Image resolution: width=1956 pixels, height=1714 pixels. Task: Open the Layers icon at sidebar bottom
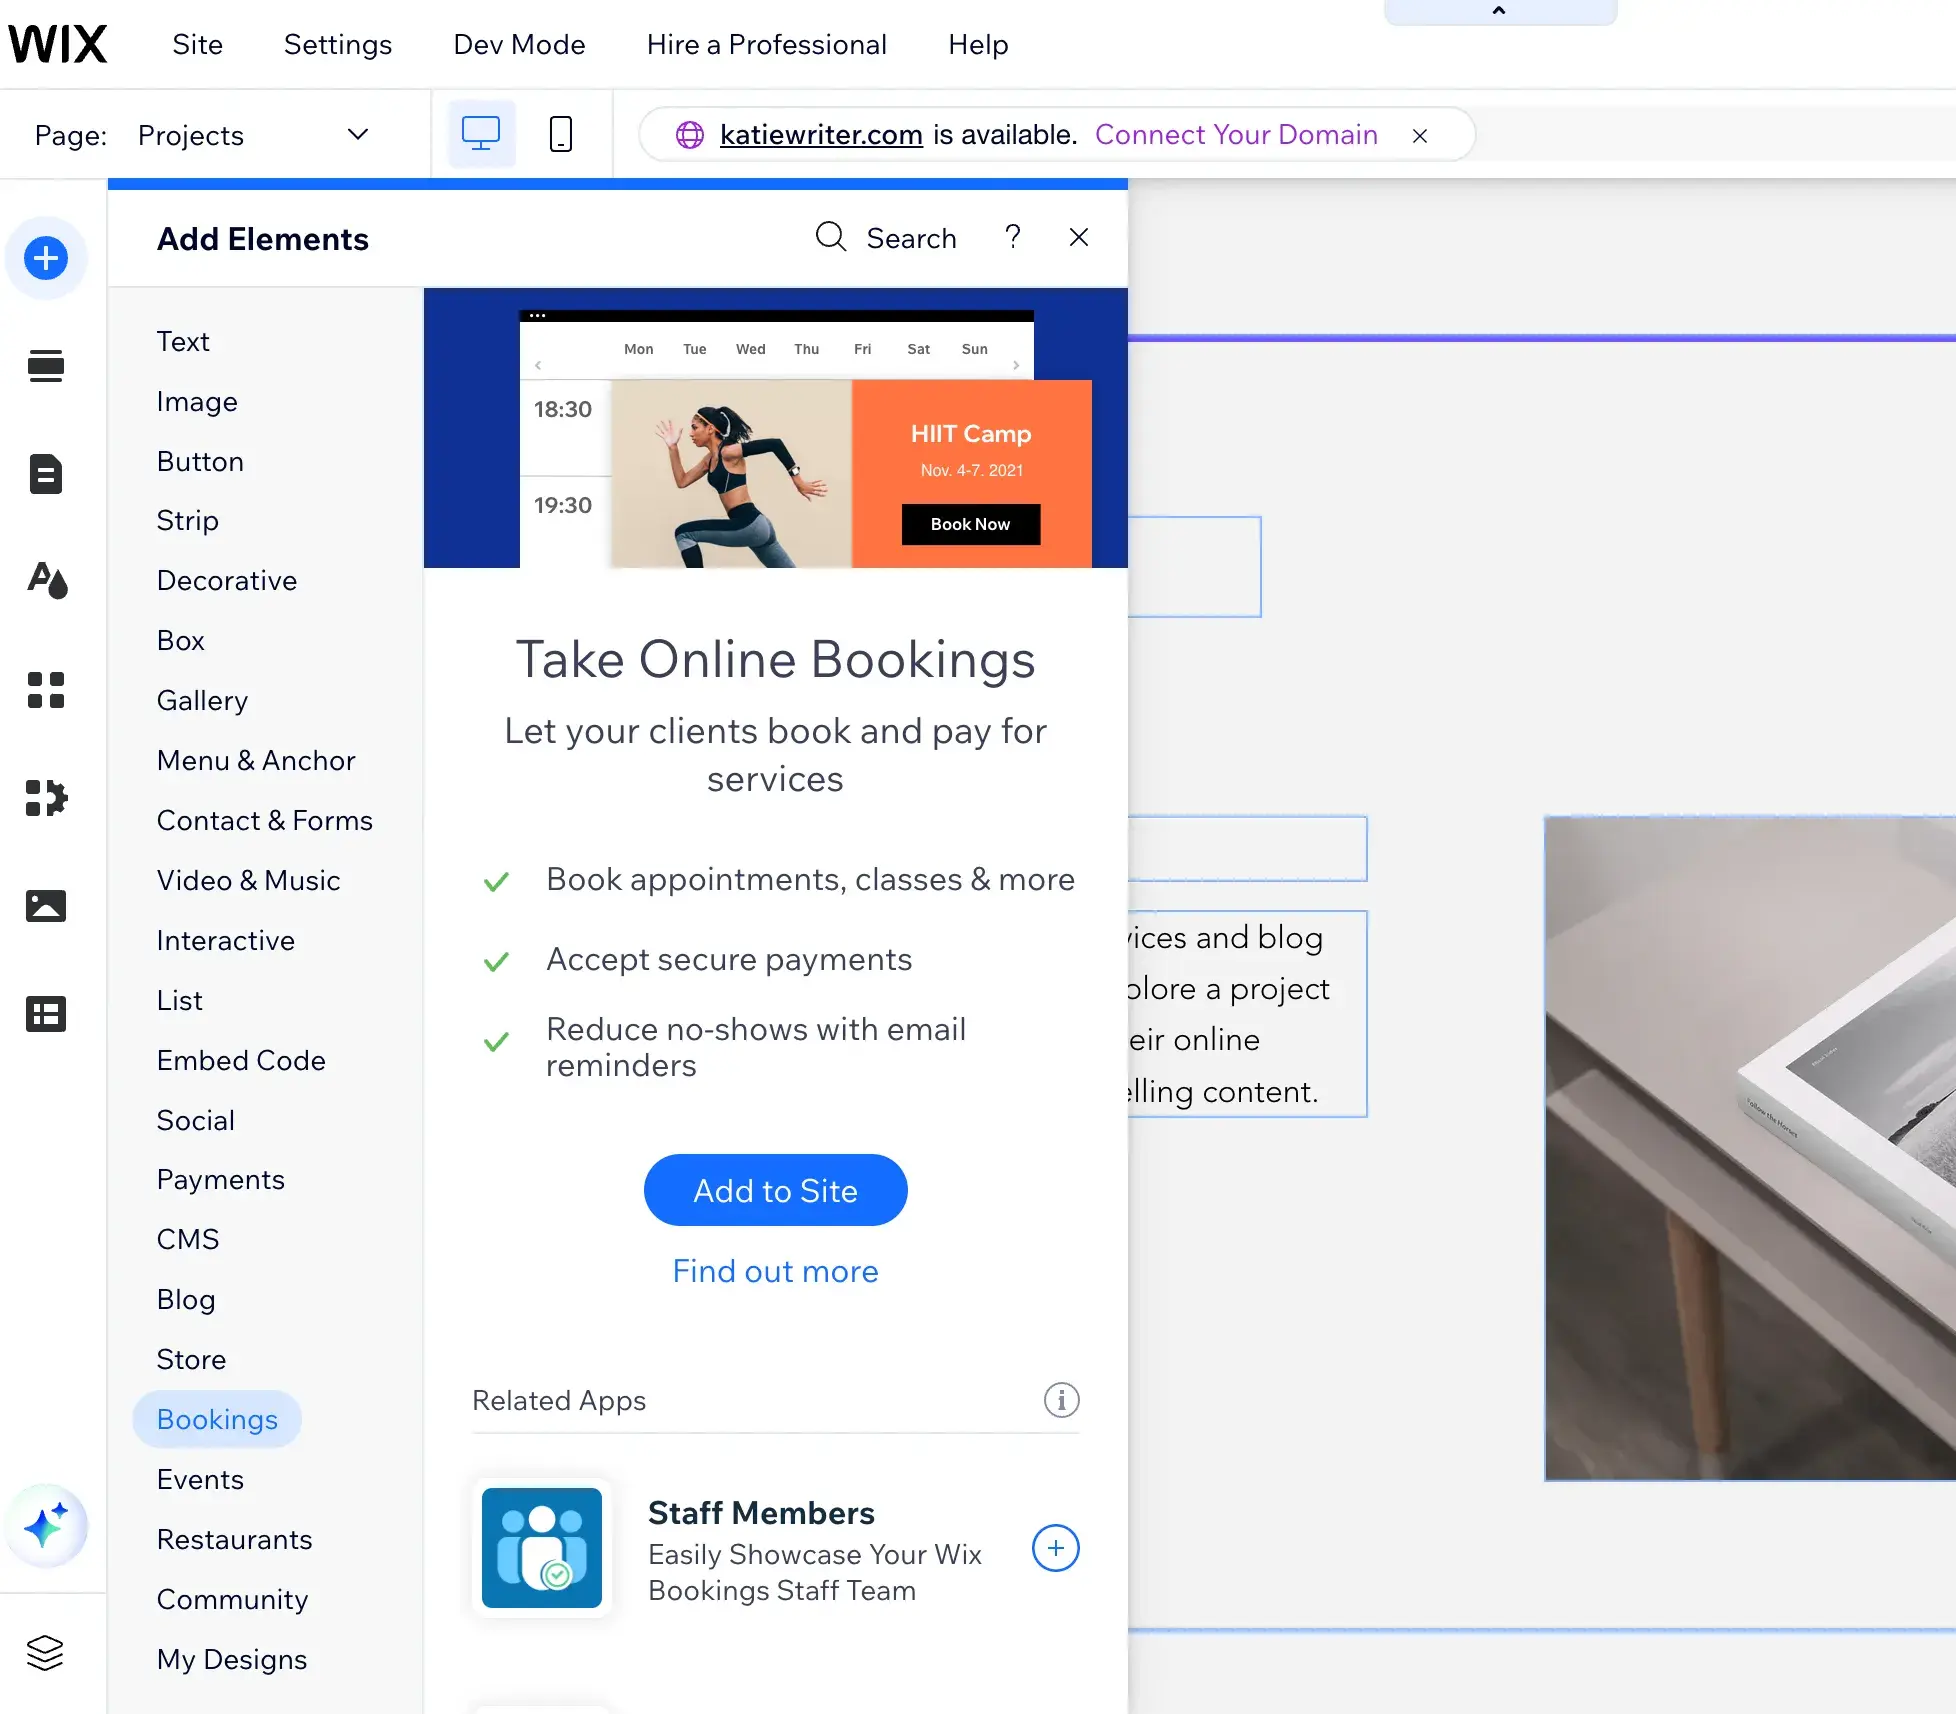click(46, 1652)
